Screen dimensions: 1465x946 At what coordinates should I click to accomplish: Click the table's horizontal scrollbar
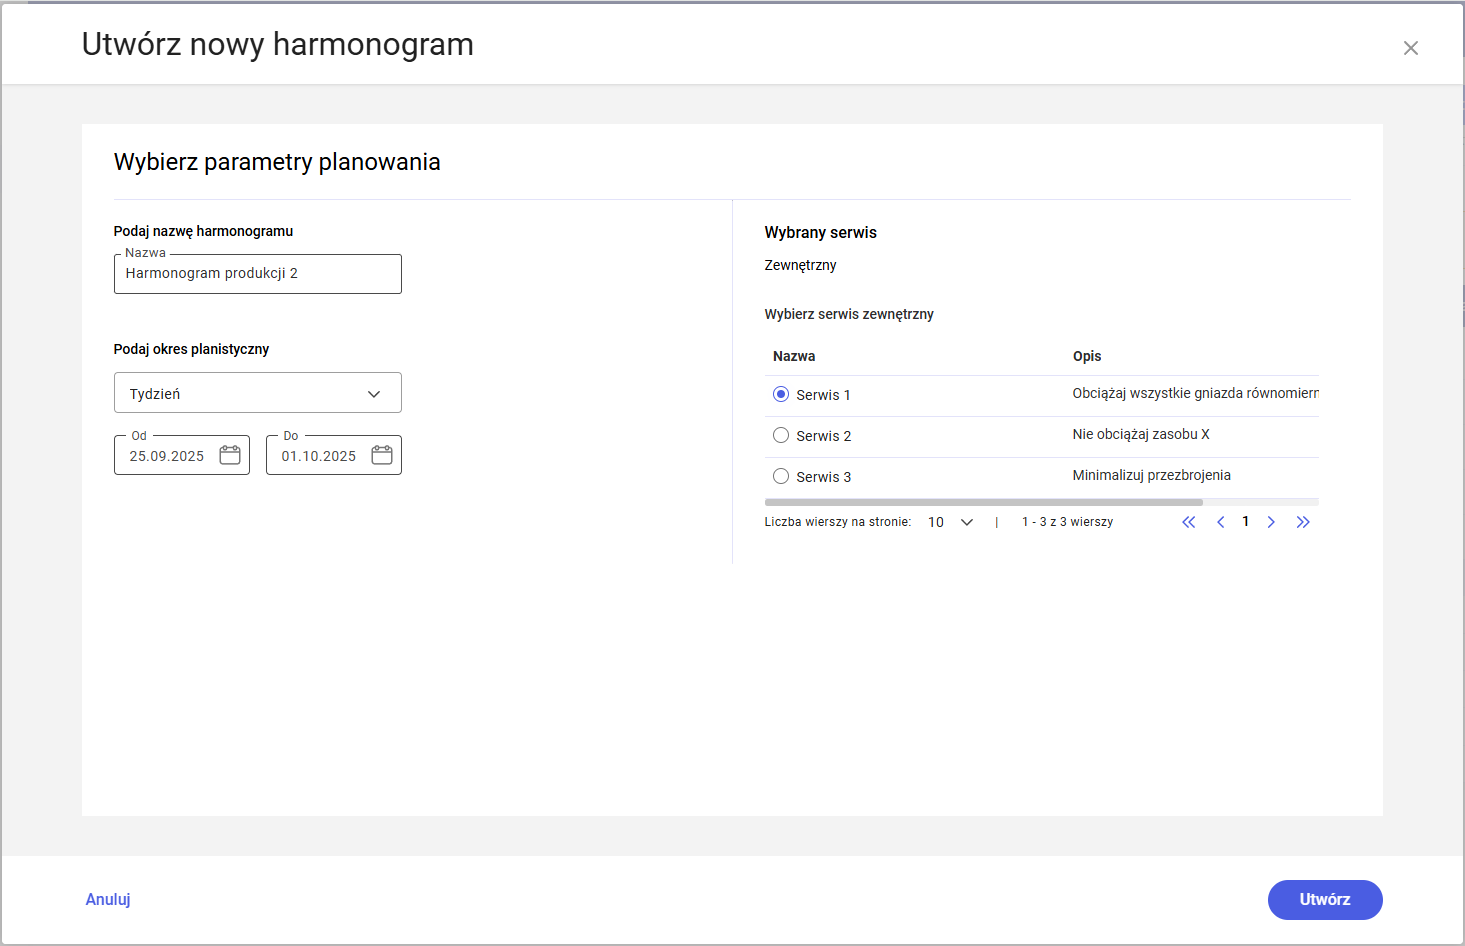click(x=983, y=502)
